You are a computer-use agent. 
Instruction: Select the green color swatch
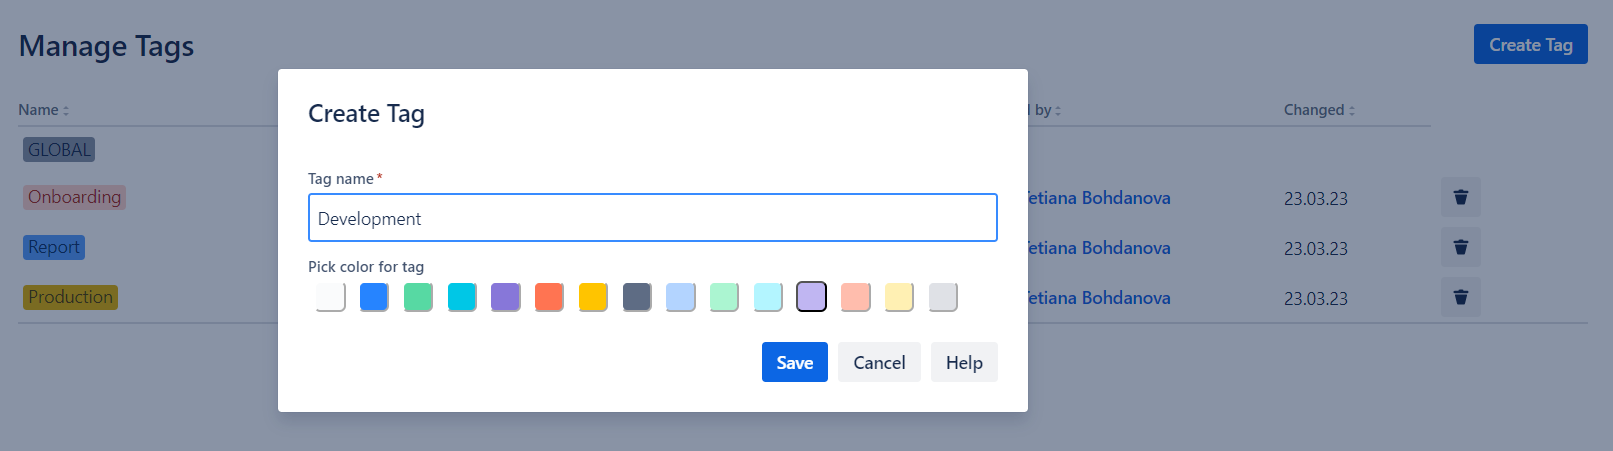click(418, 297)
